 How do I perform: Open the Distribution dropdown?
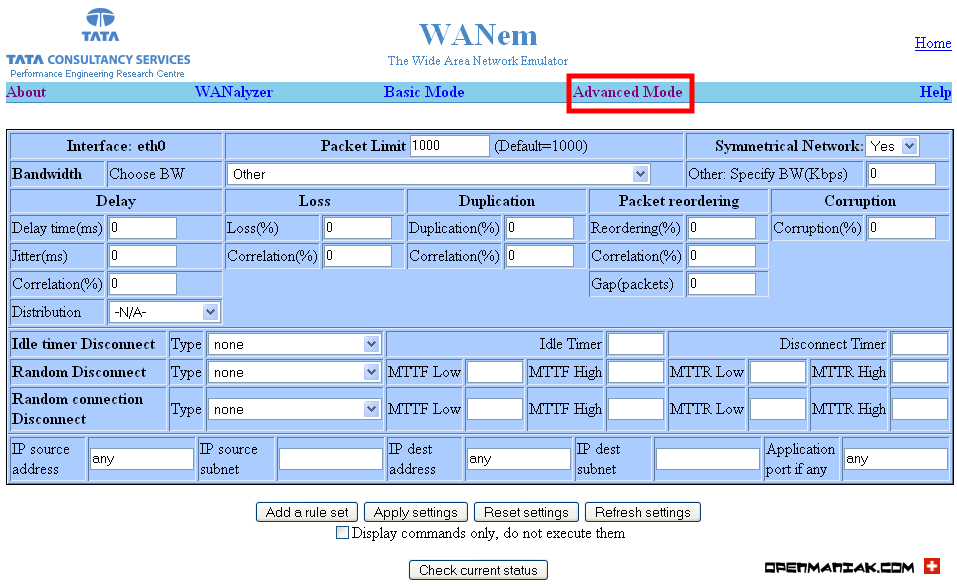point(164,312)
